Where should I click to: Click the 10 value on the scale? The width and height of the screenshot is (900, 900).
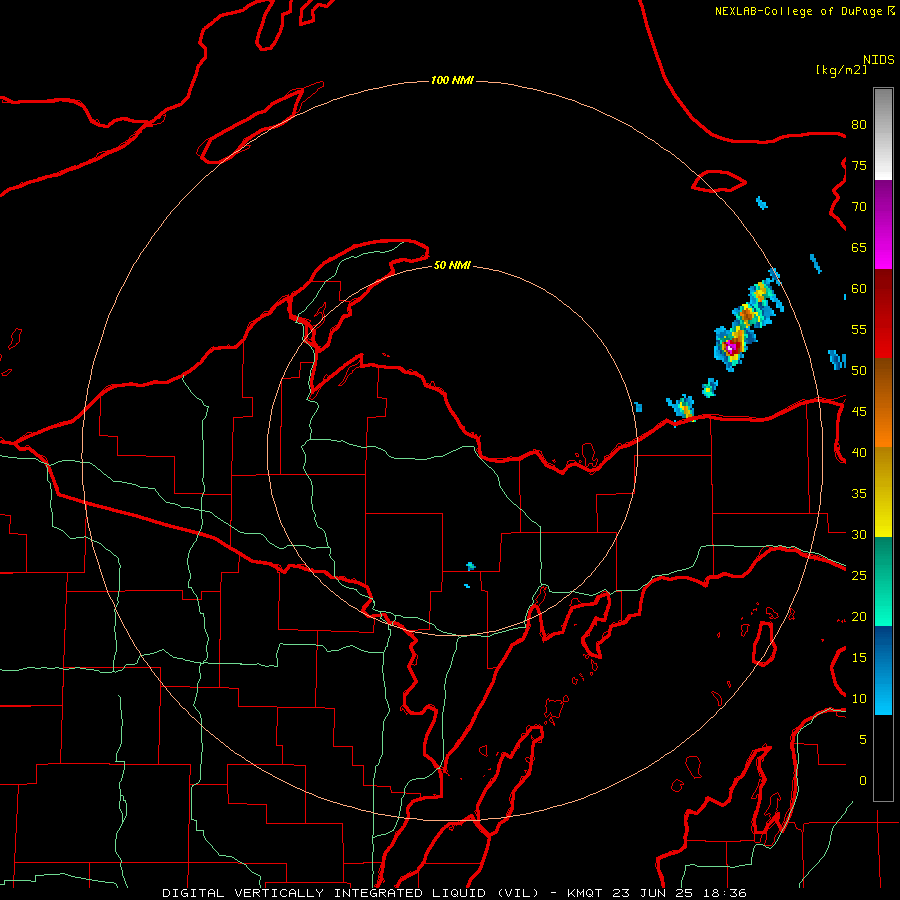[859, 699]
